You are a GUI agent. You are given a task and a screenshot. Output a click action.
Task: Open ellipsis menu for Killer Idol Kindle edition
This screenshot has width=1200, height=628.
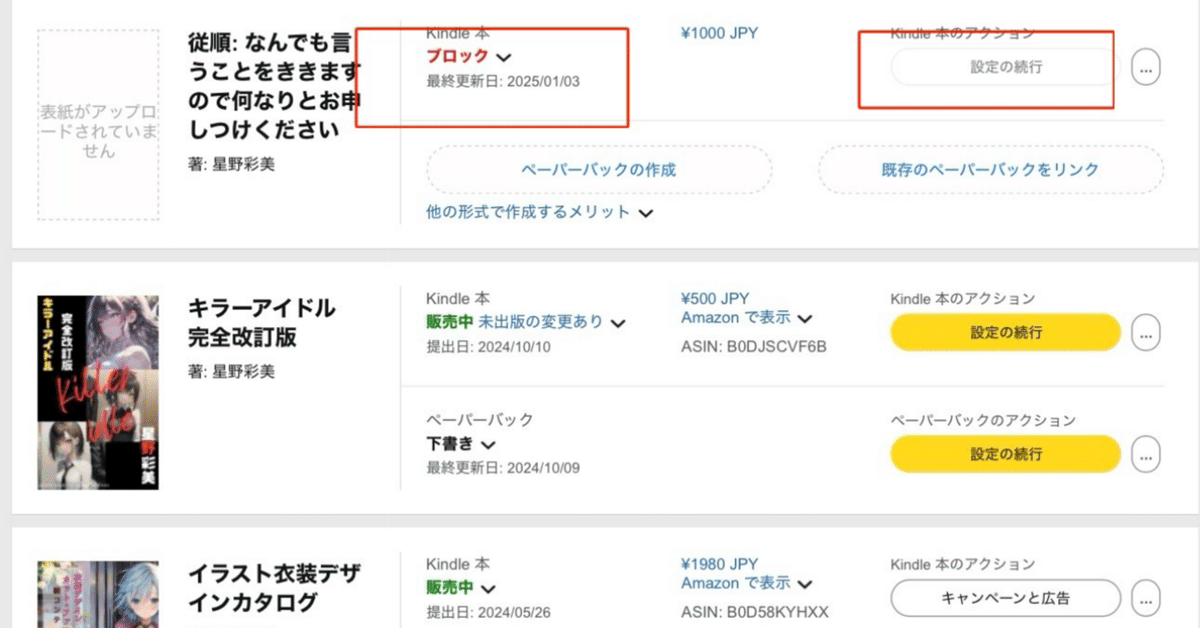click(x=1146, y=332)
